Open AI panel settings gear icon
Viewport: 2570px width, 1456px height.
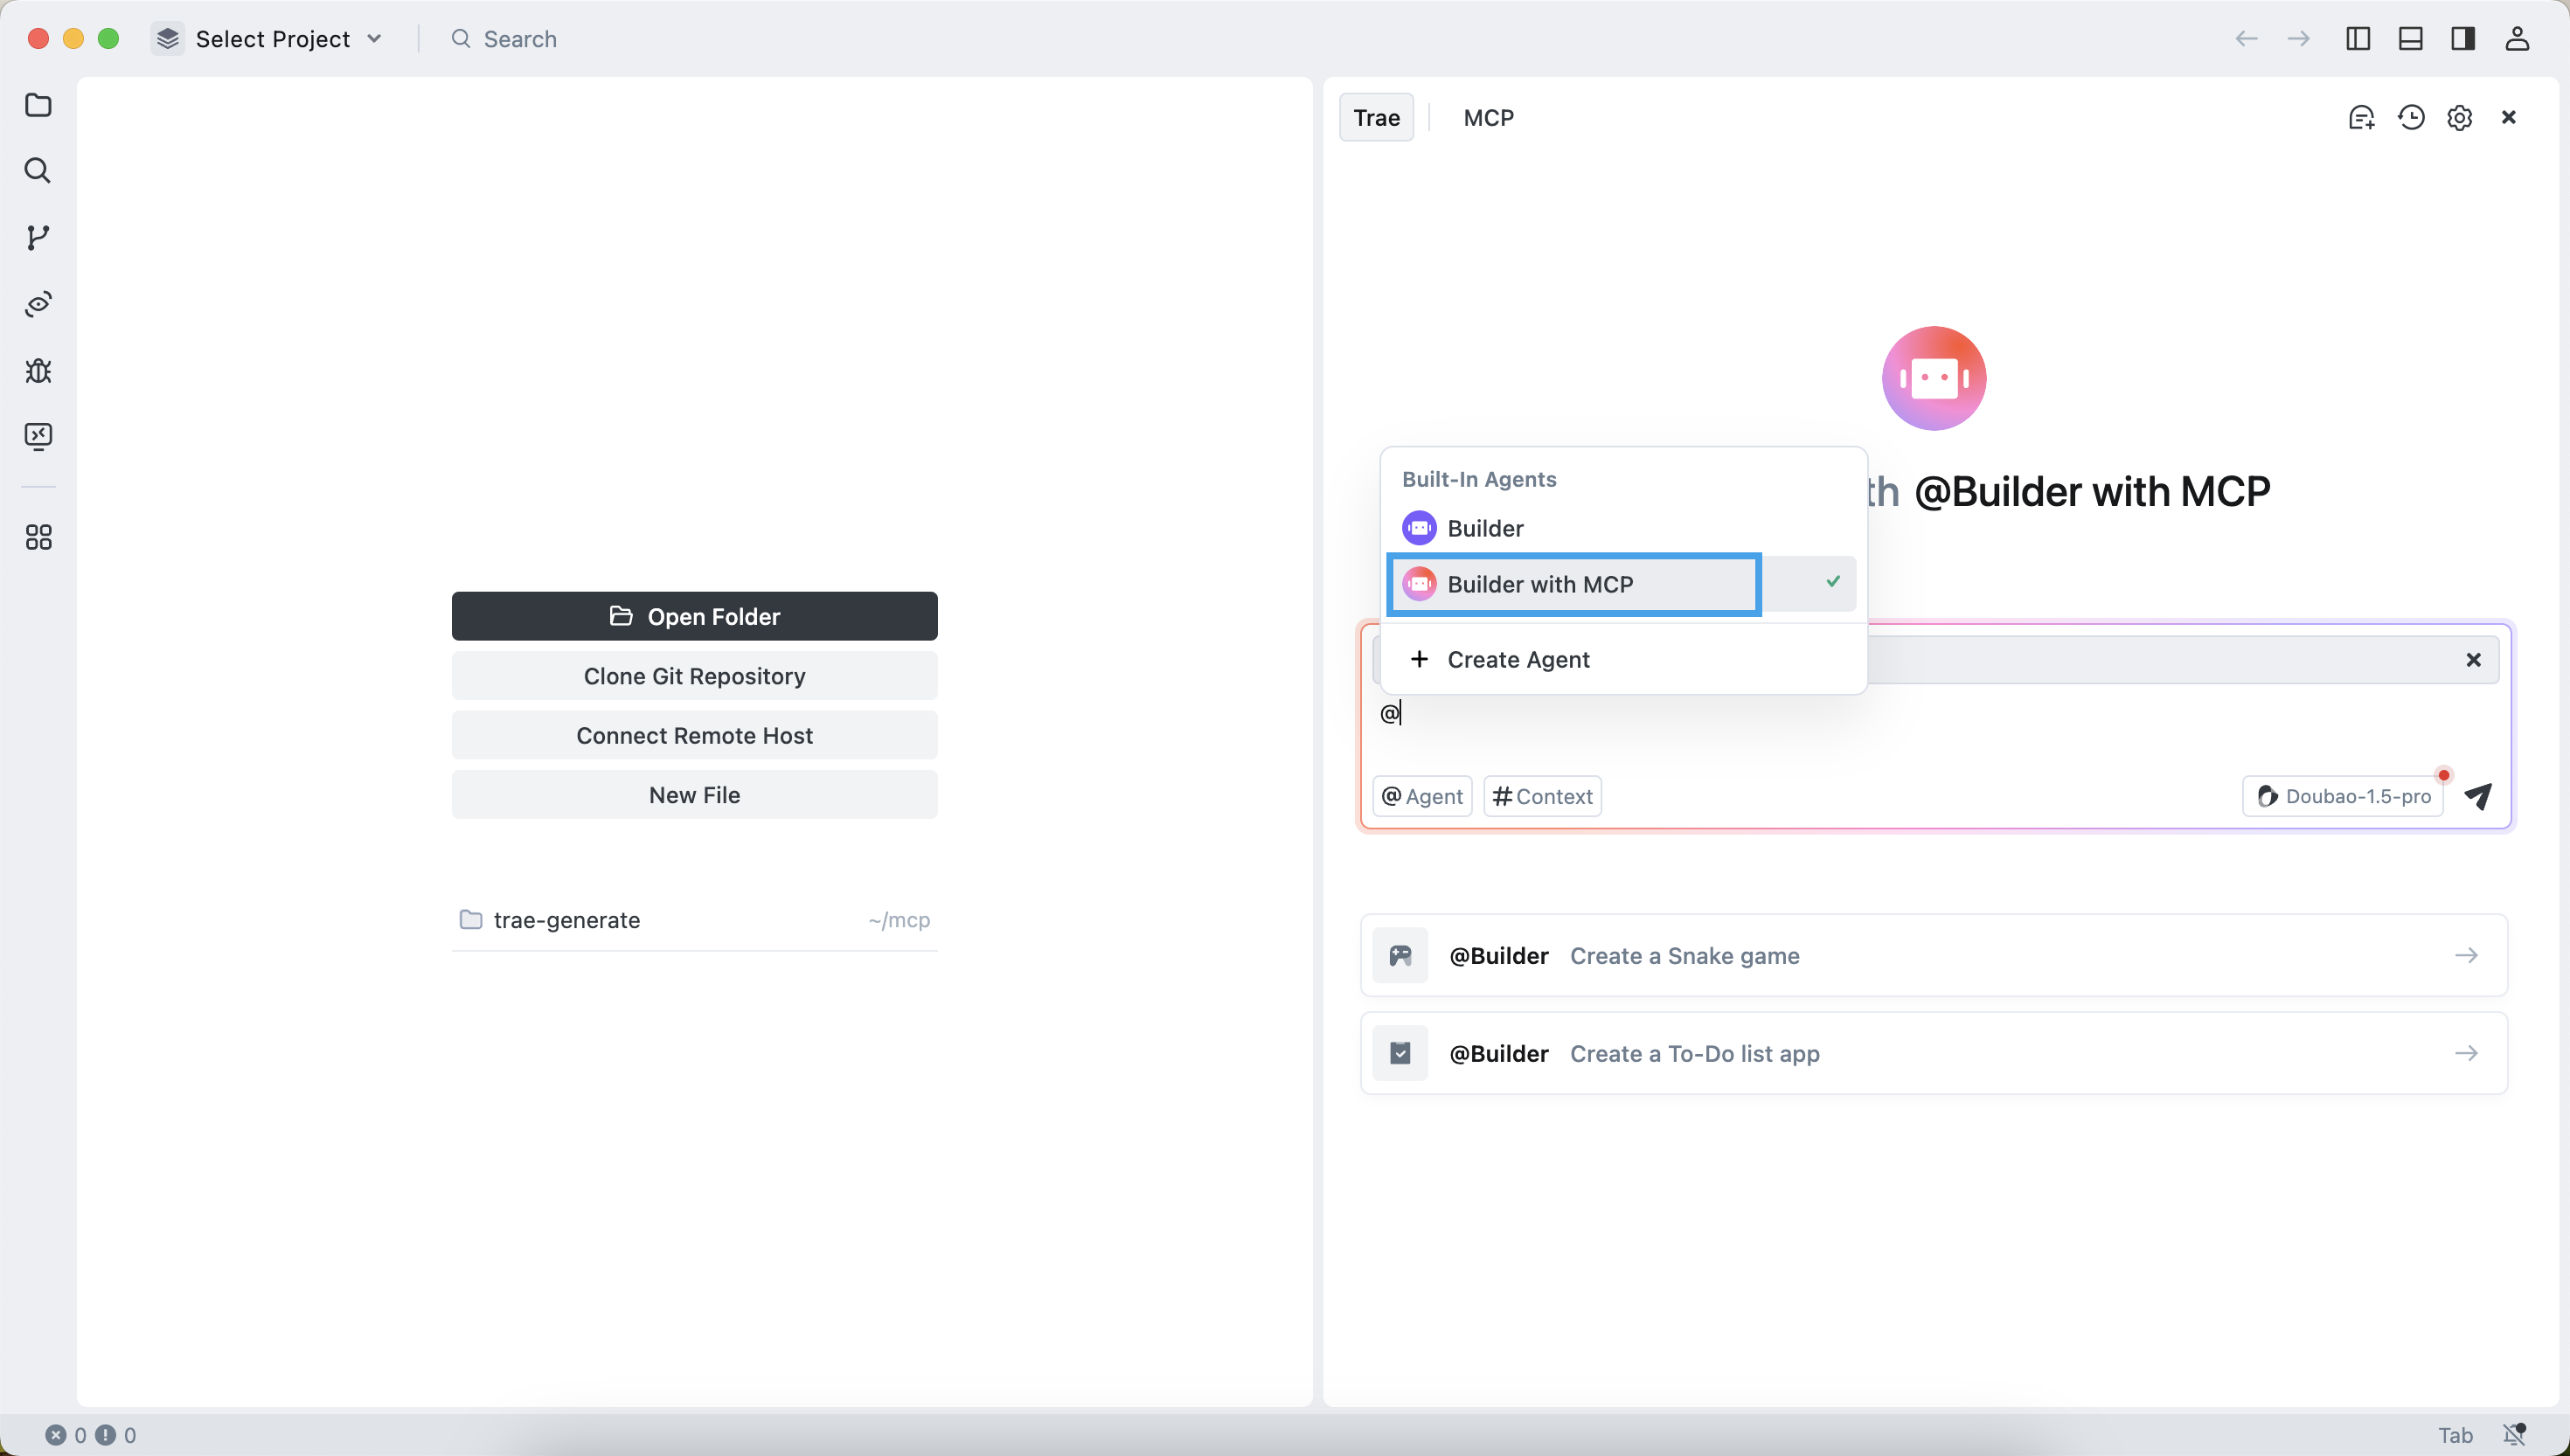2460,118
